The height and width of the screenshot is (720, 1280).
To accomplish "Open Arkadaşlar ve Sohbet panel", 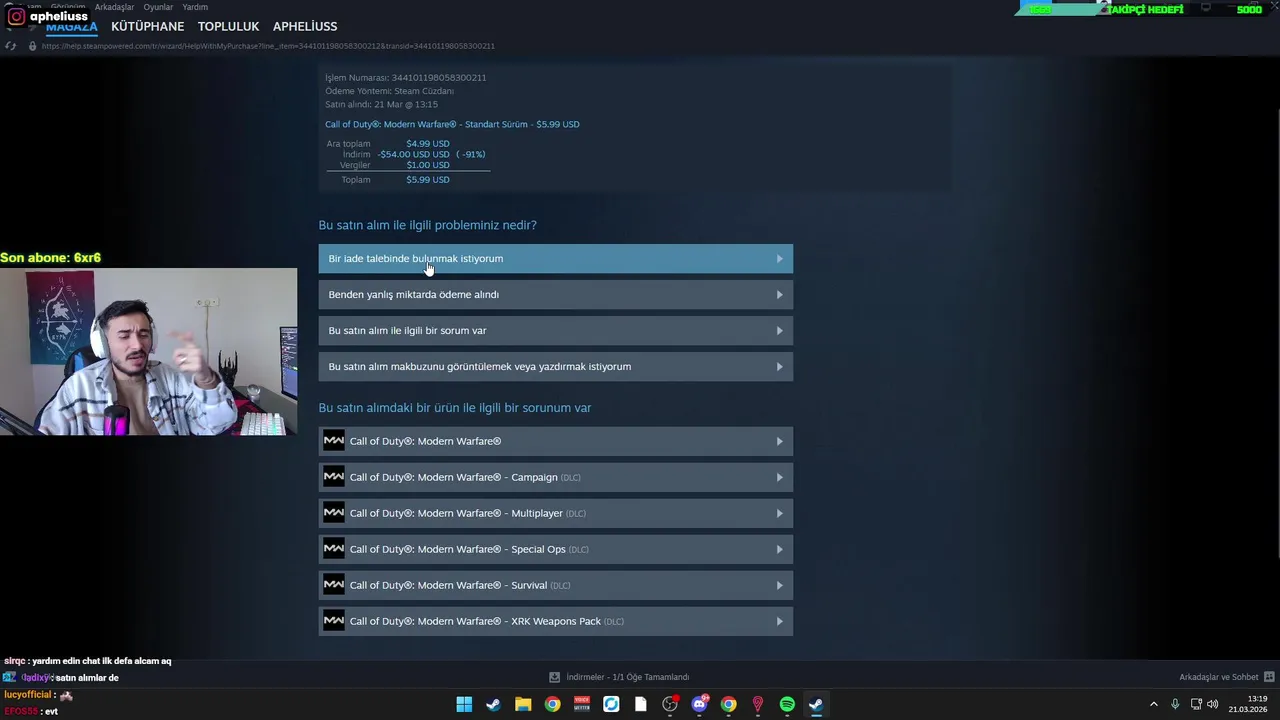I will tap(1218, 677).
